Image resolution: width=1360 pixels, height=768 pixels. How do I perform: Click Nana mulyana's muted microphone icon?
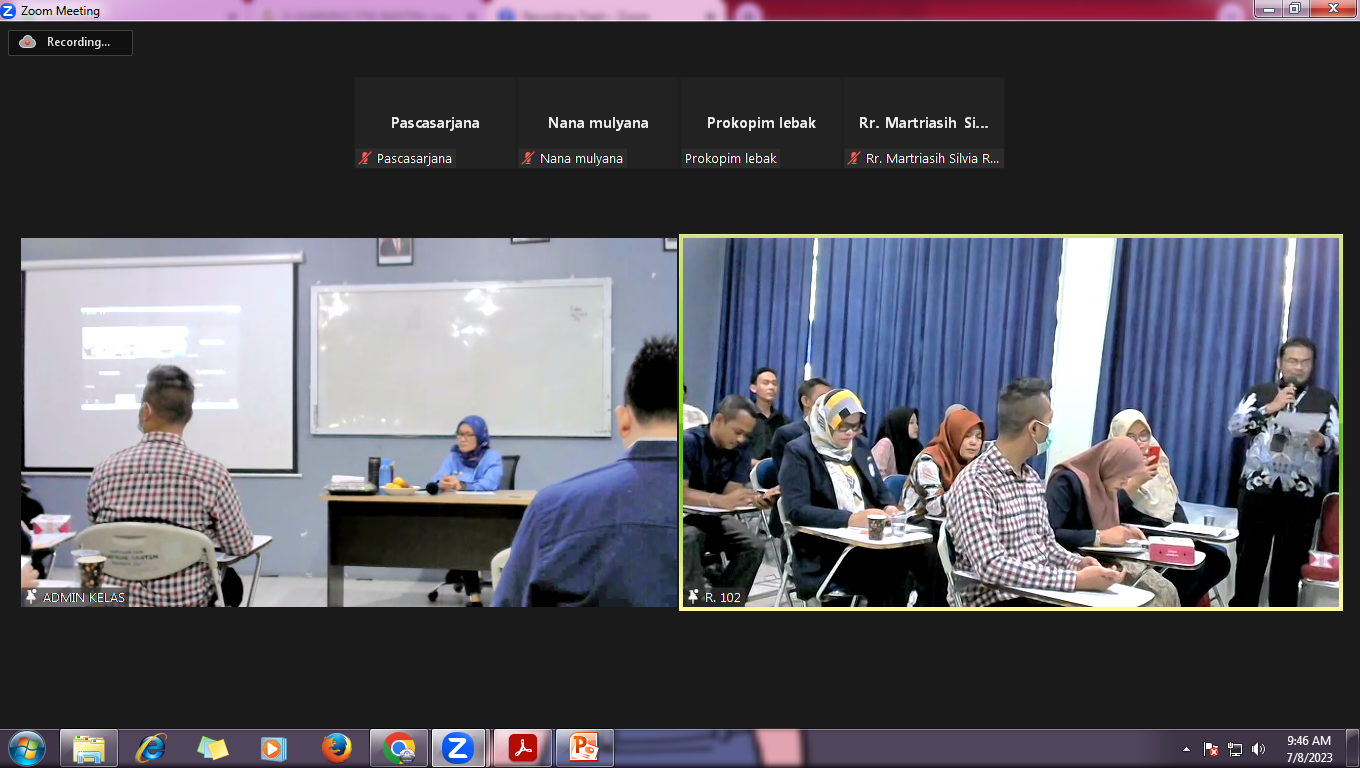pos(528,158)
